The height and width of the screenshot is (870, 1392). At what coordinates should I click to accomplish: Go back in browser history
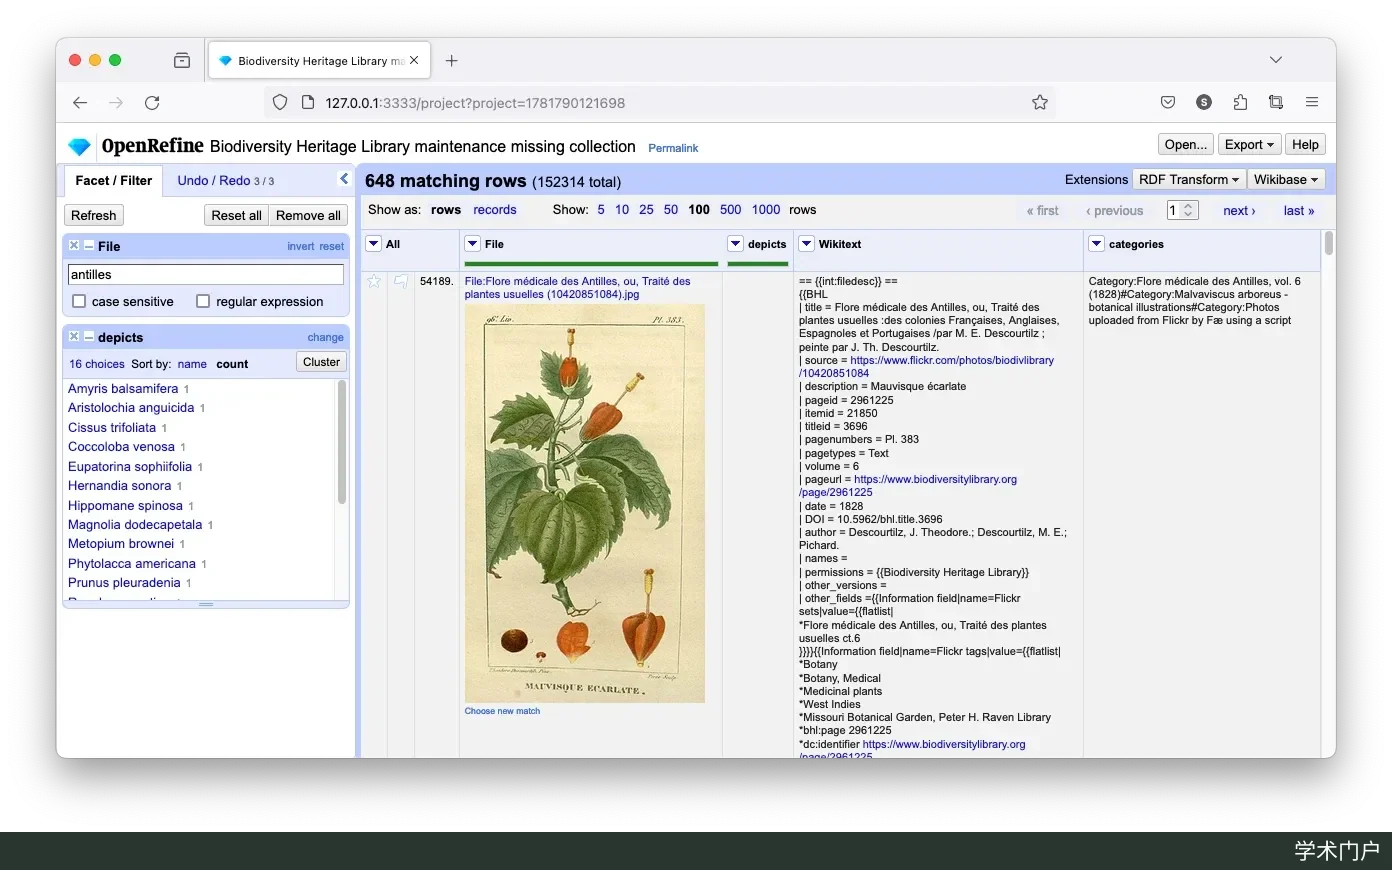[80, 103]
